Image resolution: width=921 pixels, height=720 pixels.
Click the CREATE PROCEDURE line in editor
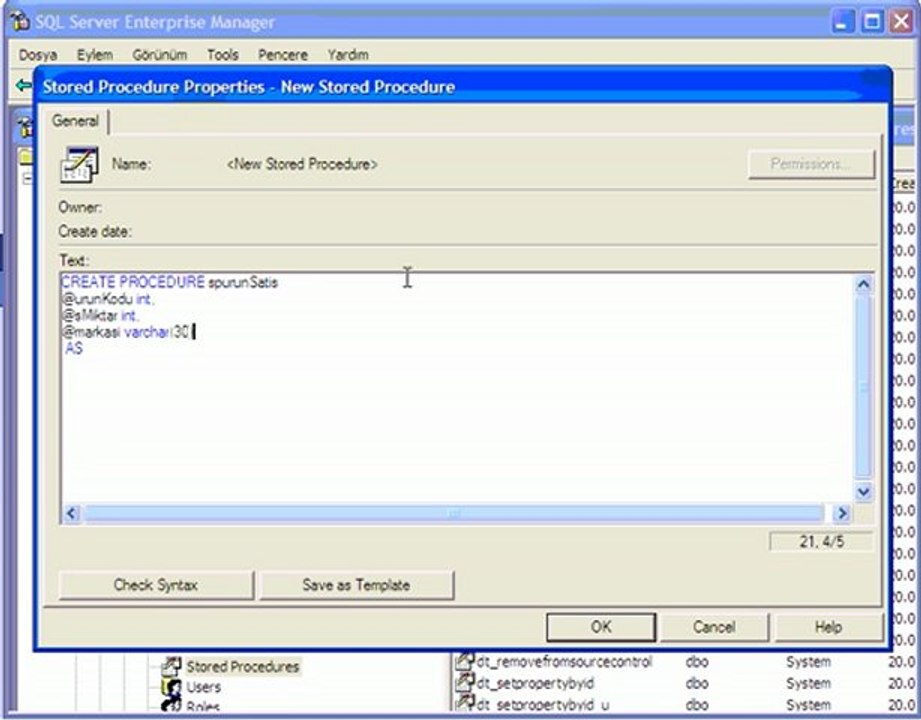[170, 282]
